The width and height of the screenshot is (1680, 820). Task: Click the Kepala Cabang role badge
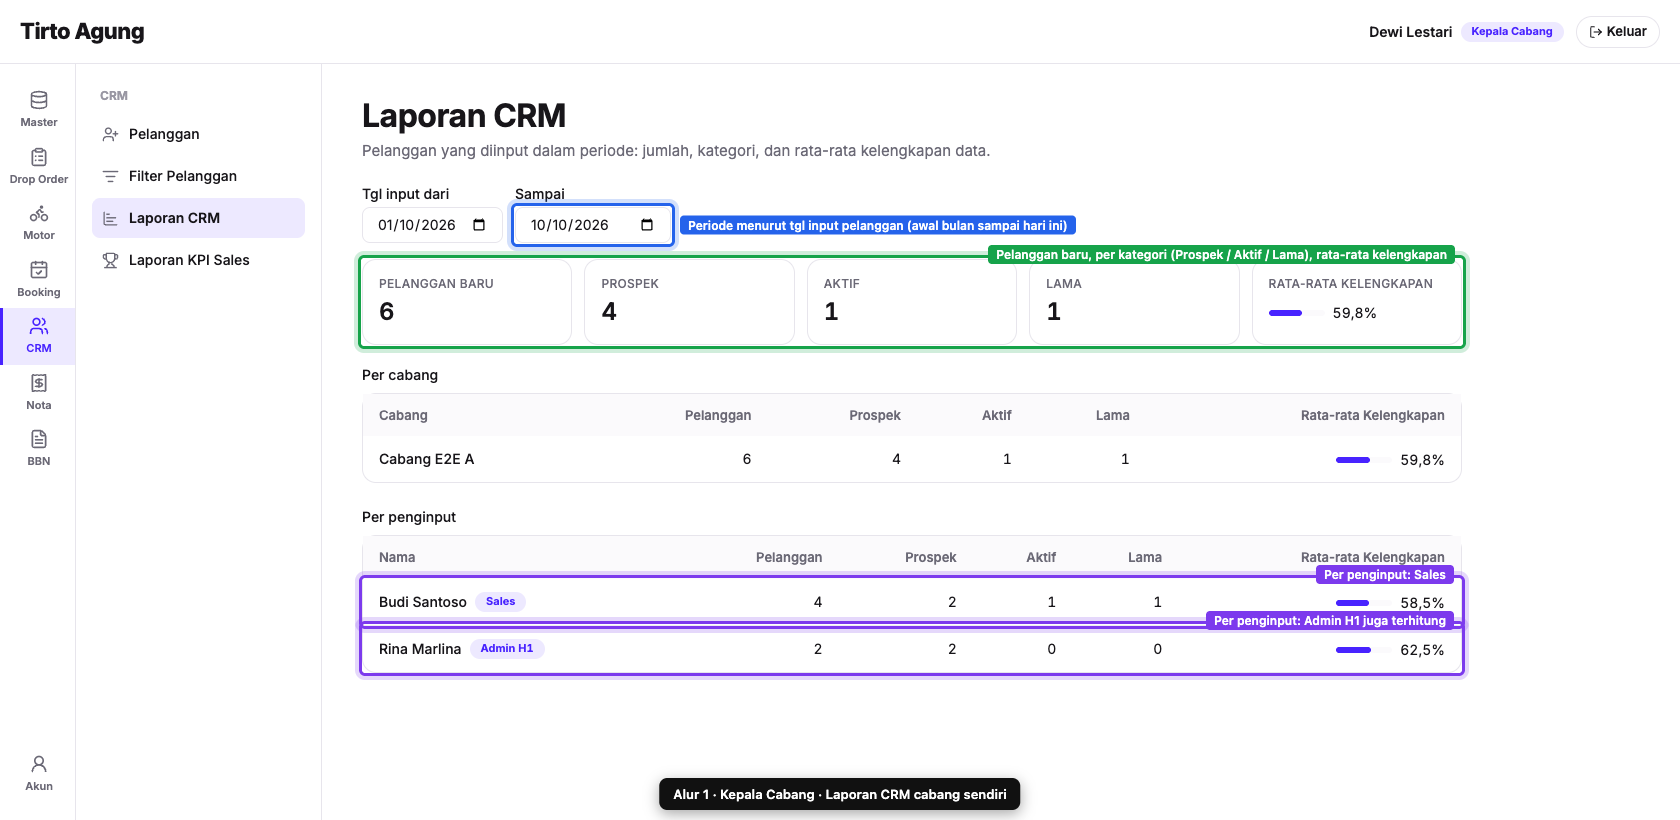(1511, 32)
